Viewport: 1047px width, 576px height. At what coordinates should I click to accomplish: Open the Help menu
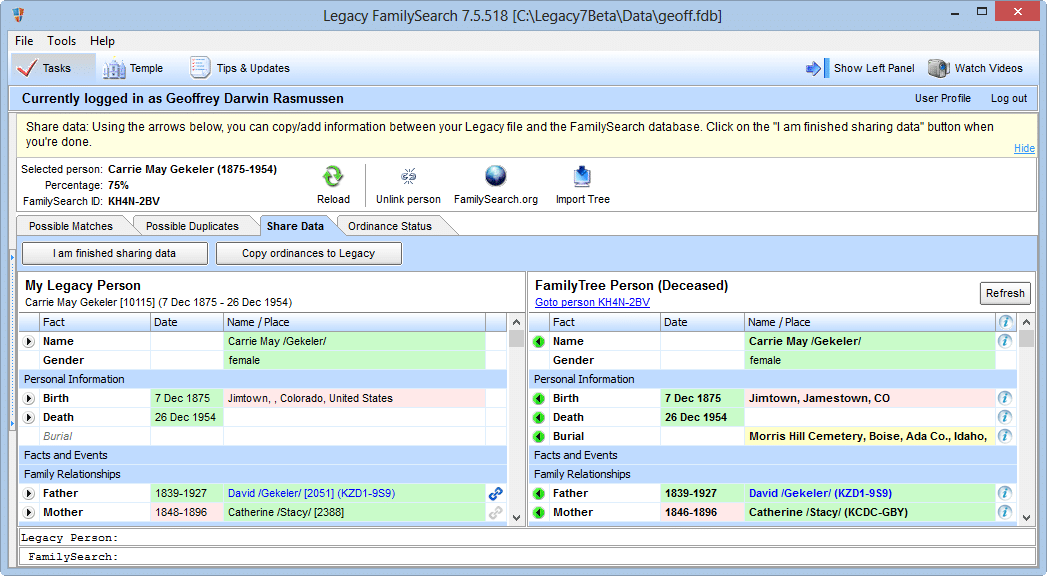click(x=102, y=41)
